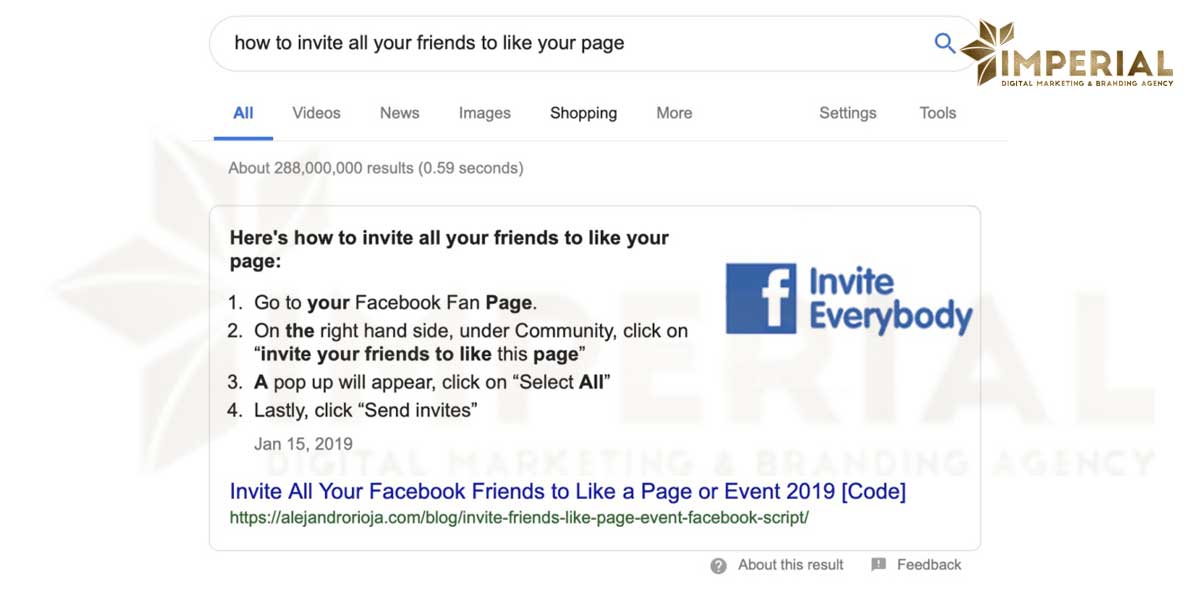Expand the Tools filter options
Screen dimensions: 1200x600
point(937,113)
